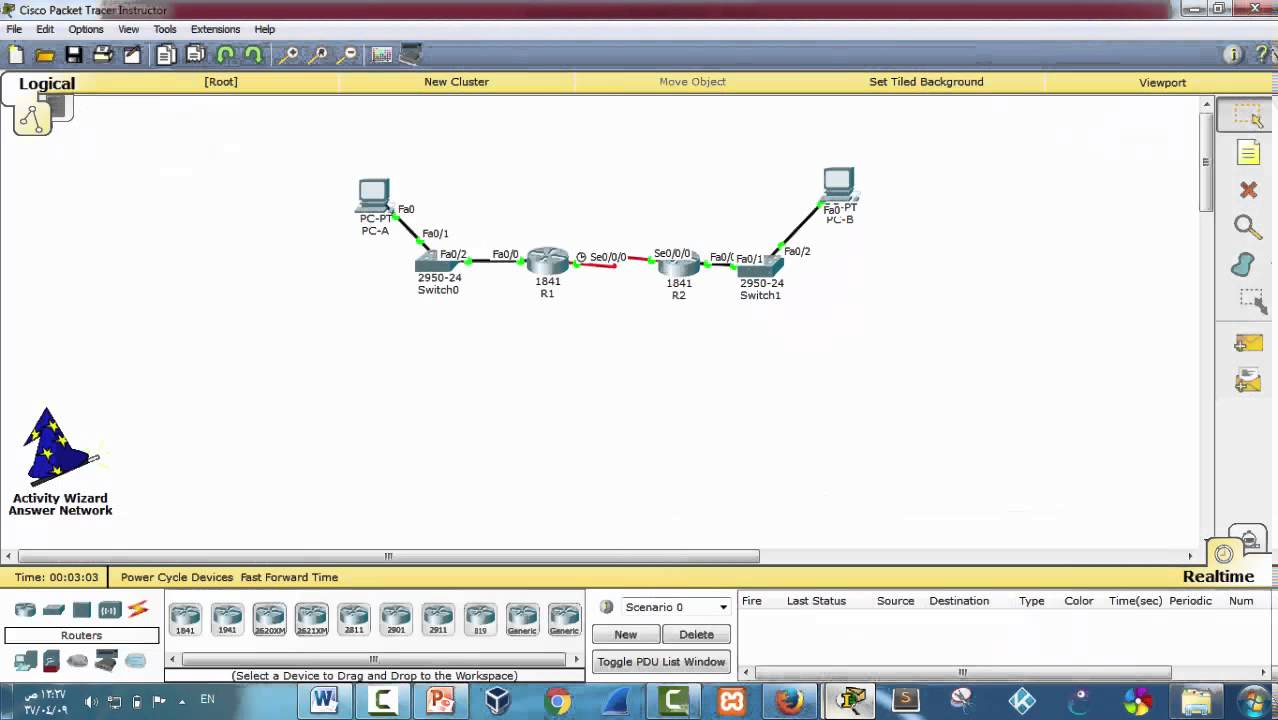Open the Drawing Palette icon
This screenshot has height=720, width=1278.
(x=382, y=55)
